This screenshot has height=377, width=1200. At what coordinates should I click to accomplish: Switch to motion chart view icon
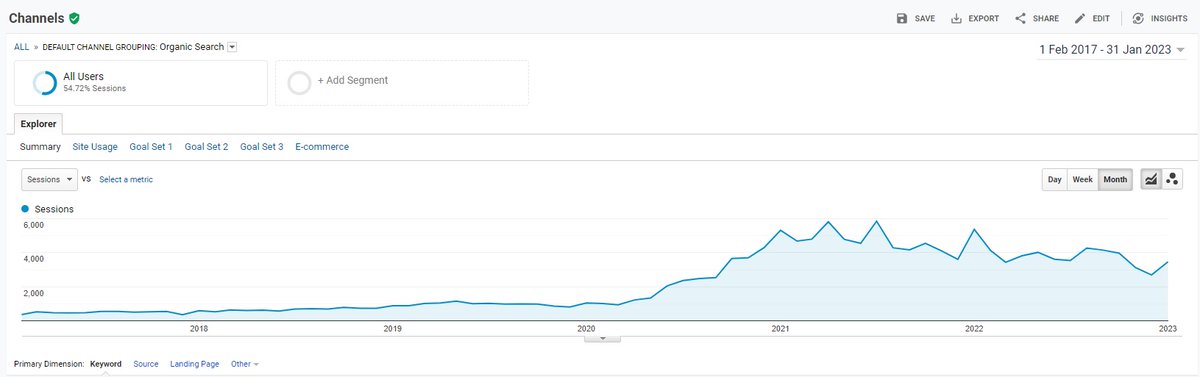coord(1172,179)
